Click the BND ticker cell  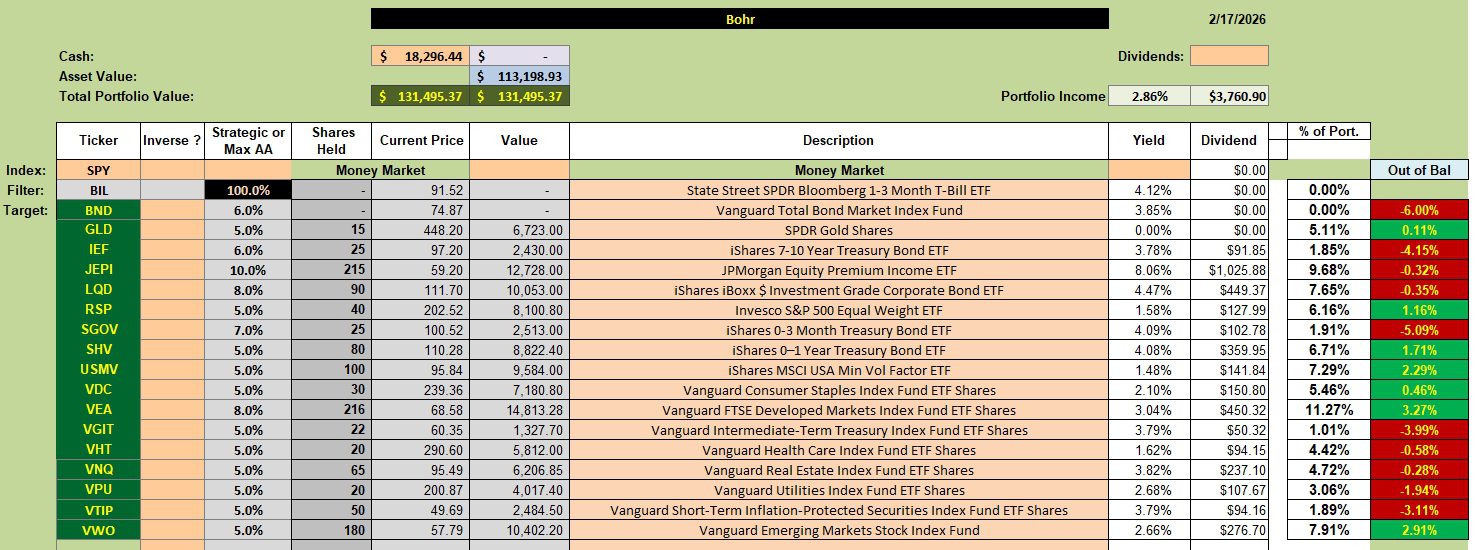[x=98, y=210]
